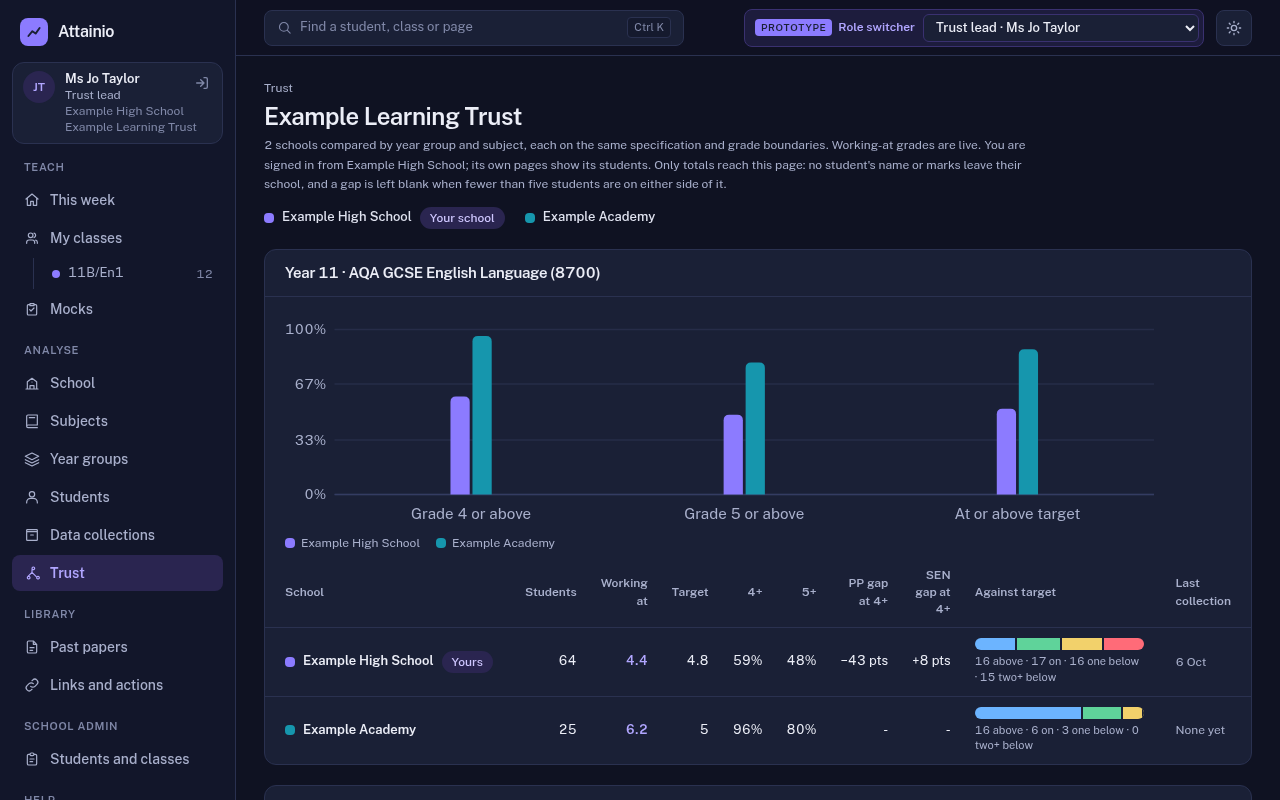The width and height of the screenshot is (1280, 800).
Task: Click the people icon next to My classes
Action: (x=32, y=238)
